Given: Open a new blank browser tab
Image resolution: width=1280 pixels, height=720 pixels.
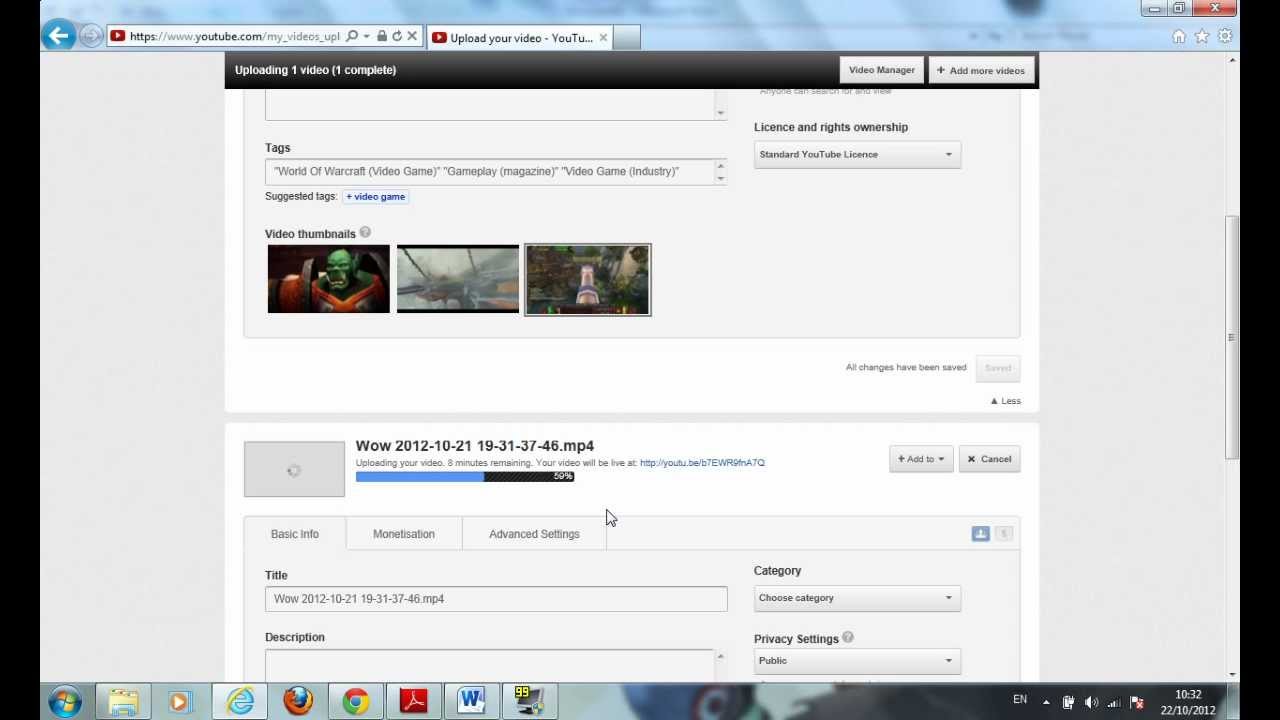Looking at the screenshot, I should tap(626, 38).
